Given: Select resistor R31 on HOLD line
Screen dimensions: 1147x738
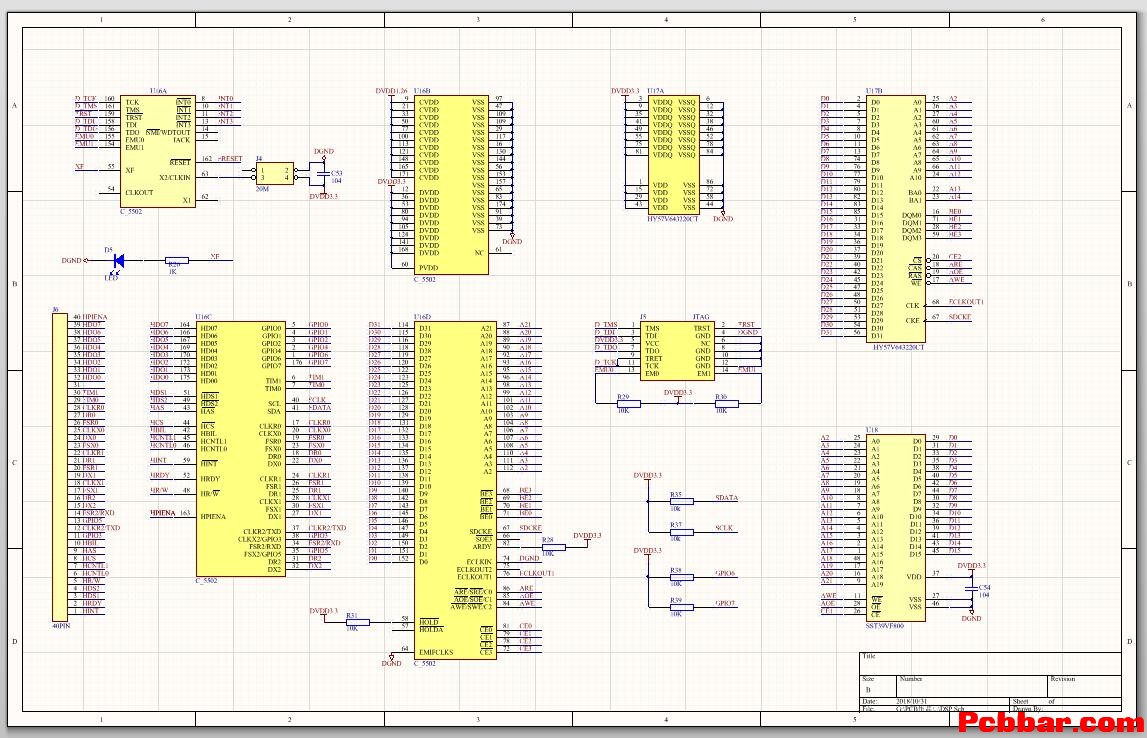Looking at the screenshot, I should 357,622.
